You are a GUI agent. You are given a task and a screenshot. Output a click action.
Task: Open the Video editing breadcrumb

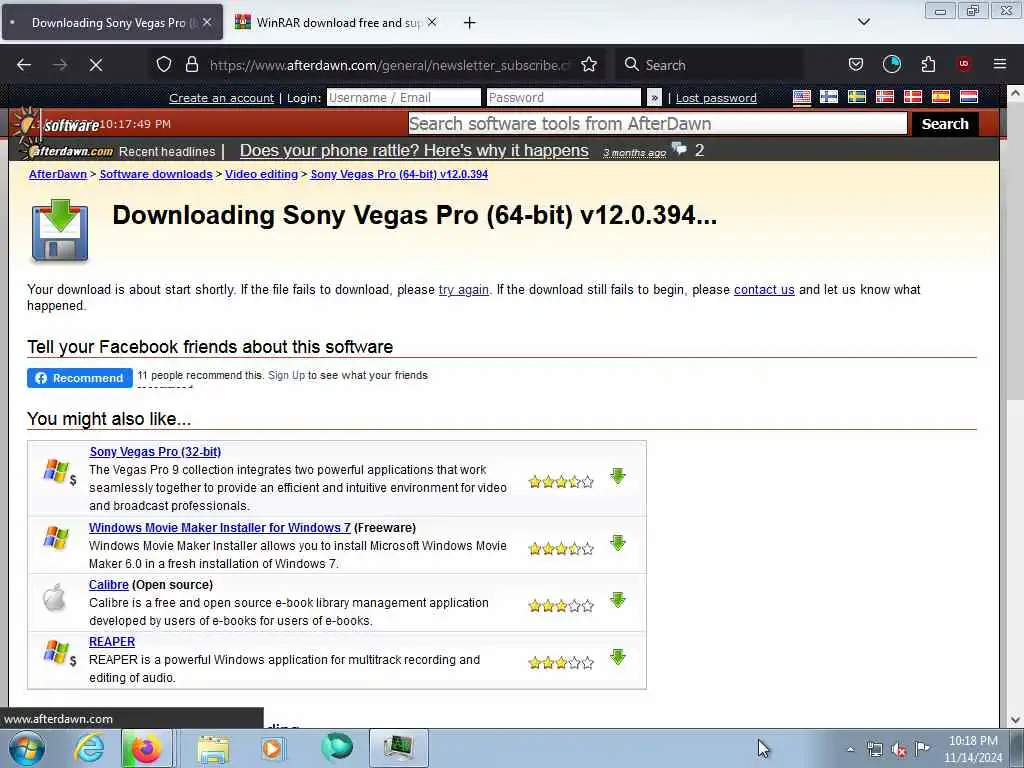tap(261, 174)
